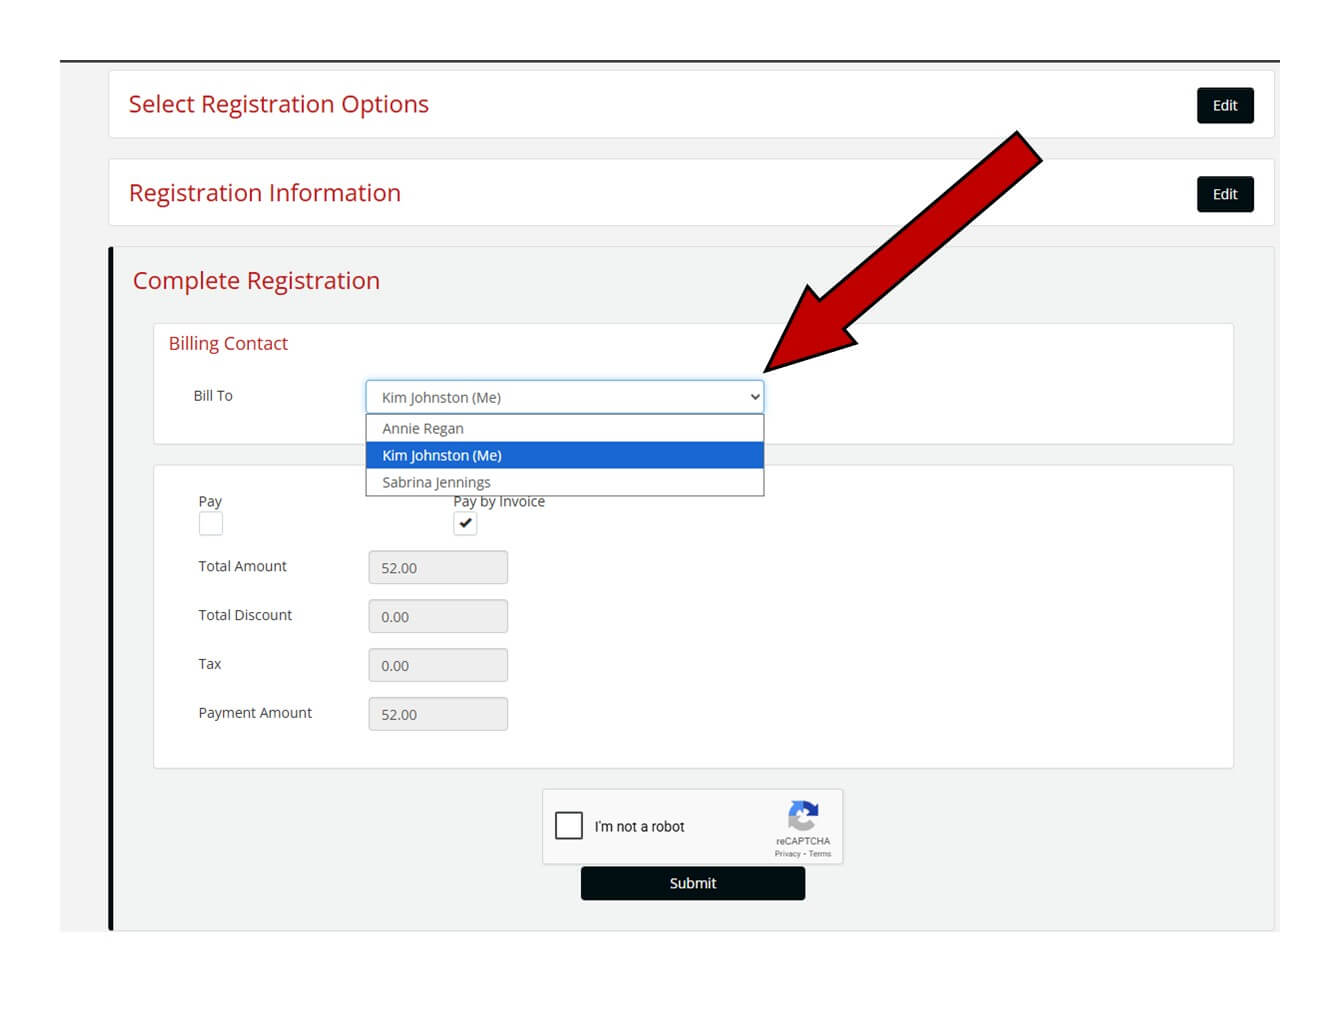This screenshot has width=1320, height=1020.
Task: Select Annie Regan from the list
Action: [564, 428]
